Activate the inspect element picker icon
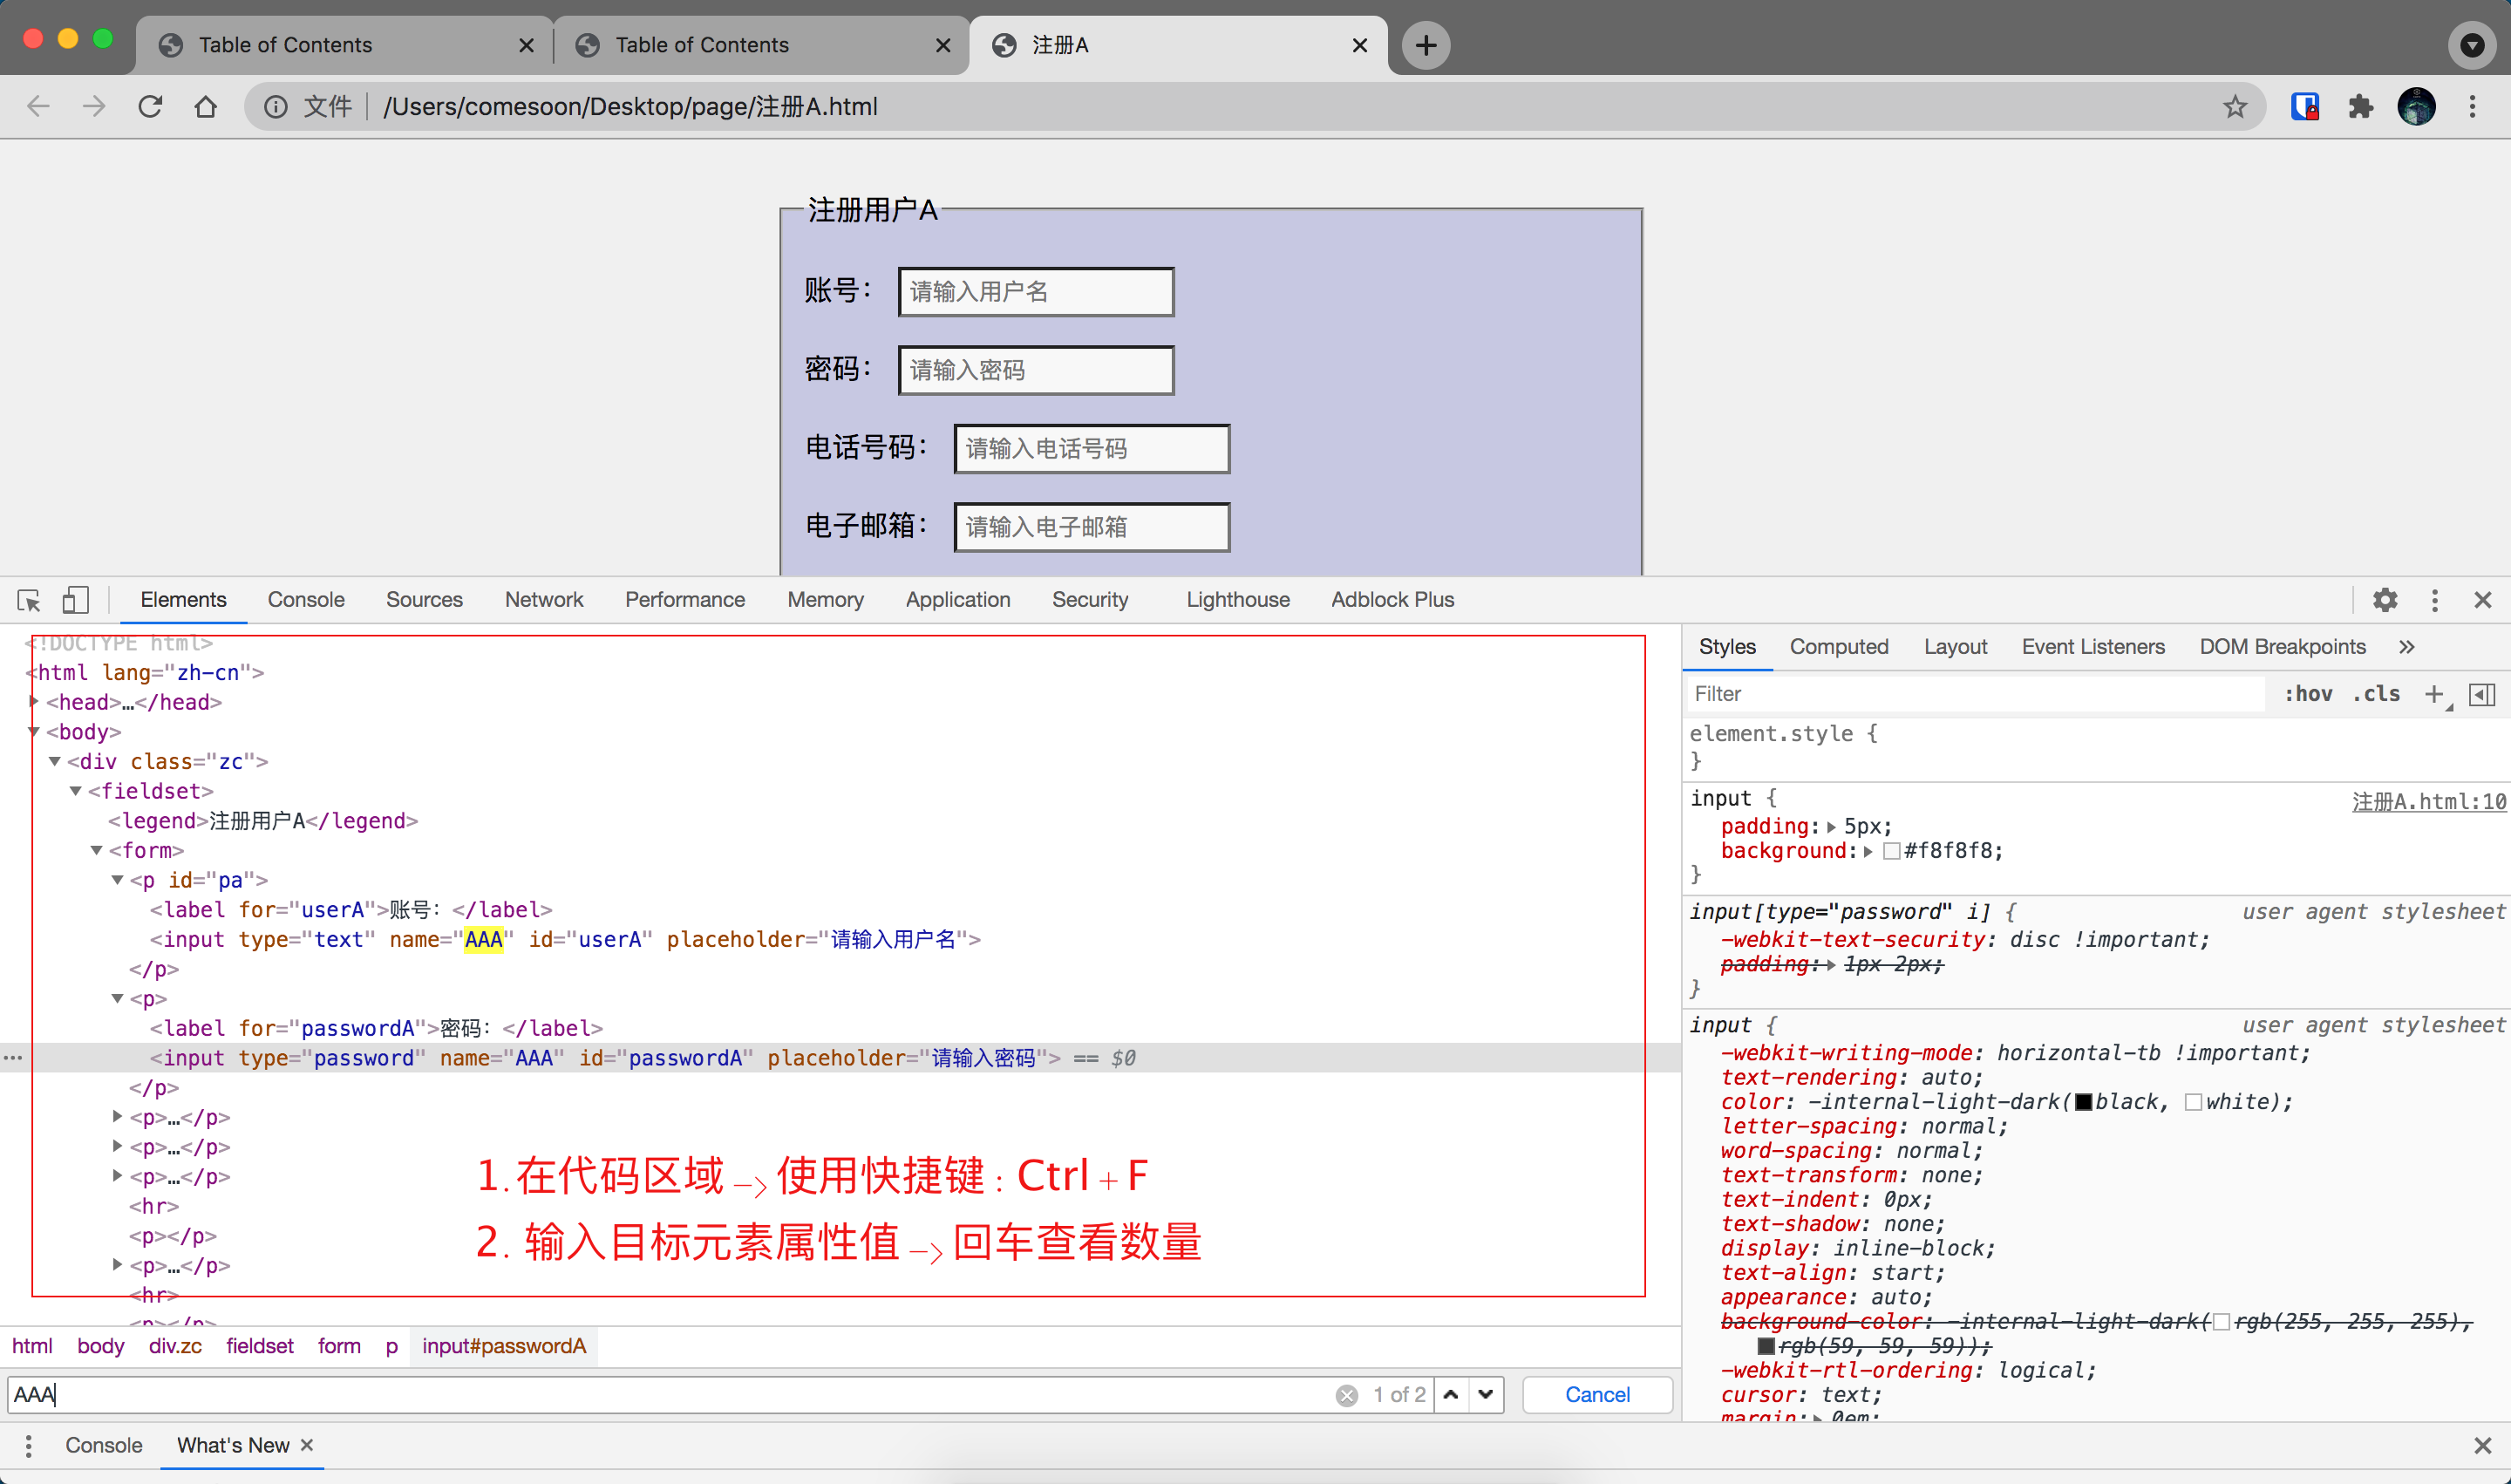The height and width of the screenshot is (1484, 2511). (29, 600)
